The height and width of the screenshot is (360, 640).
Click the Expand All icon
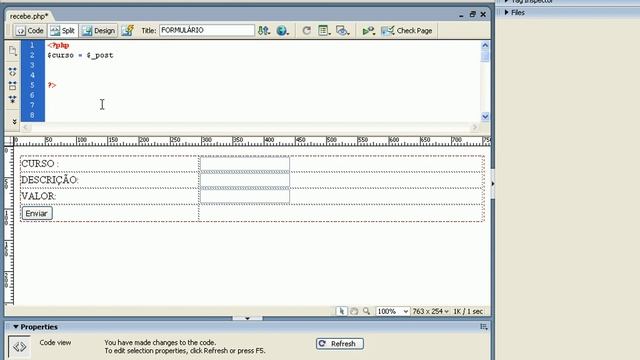13,99
